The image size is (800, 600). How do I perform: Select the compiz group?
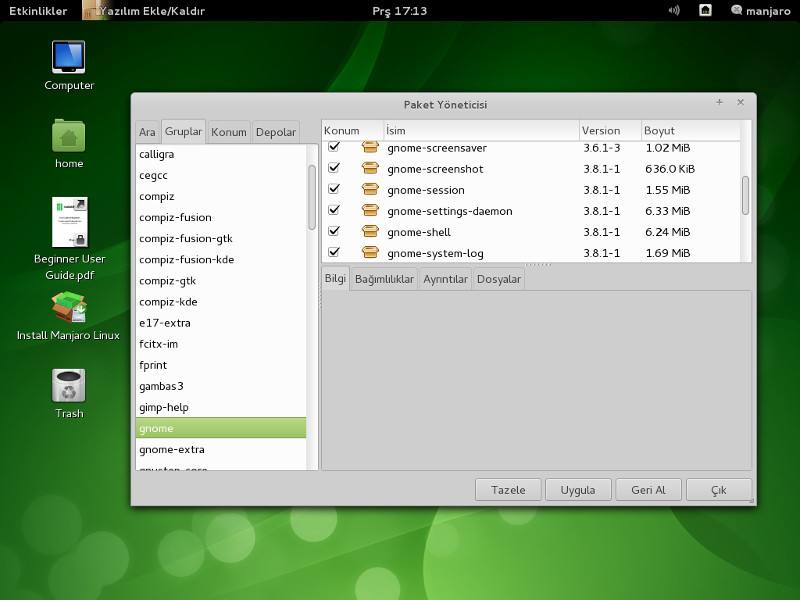coord(221,196)
